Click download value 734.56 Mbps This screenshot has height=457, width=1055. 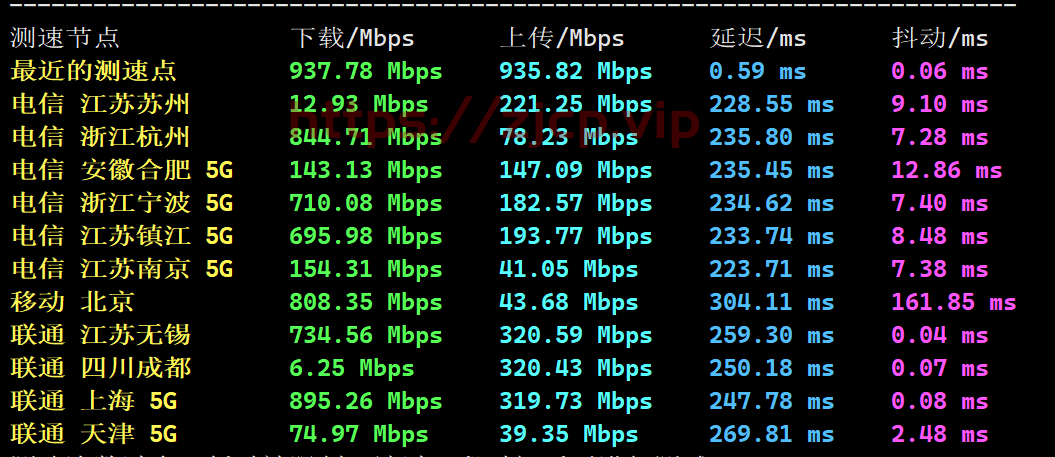pyautogui.click(x=366, y=335)
